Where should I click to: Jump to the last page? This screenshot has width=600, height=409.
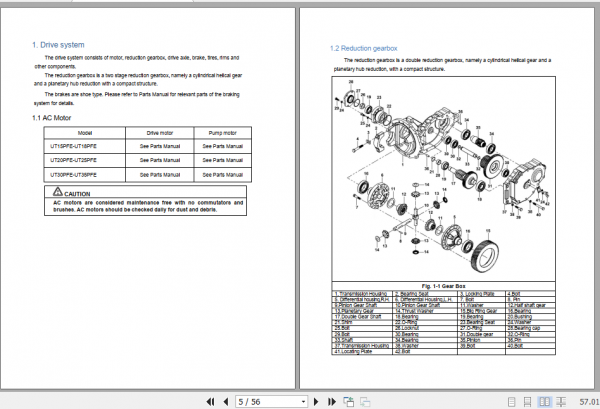332,402
